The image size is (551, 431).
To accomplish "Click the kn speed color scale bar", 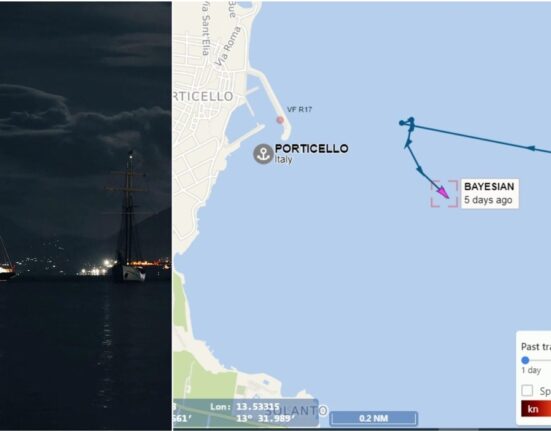I will [536, 409].
